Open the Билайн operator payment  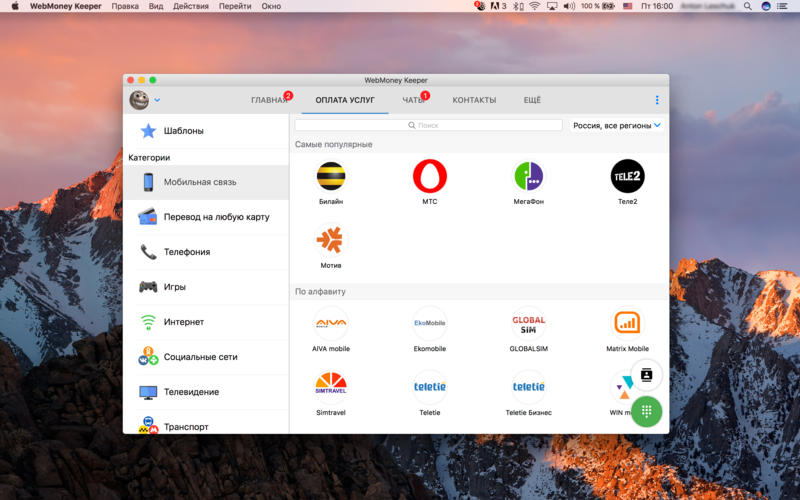(x=331, y=176)
